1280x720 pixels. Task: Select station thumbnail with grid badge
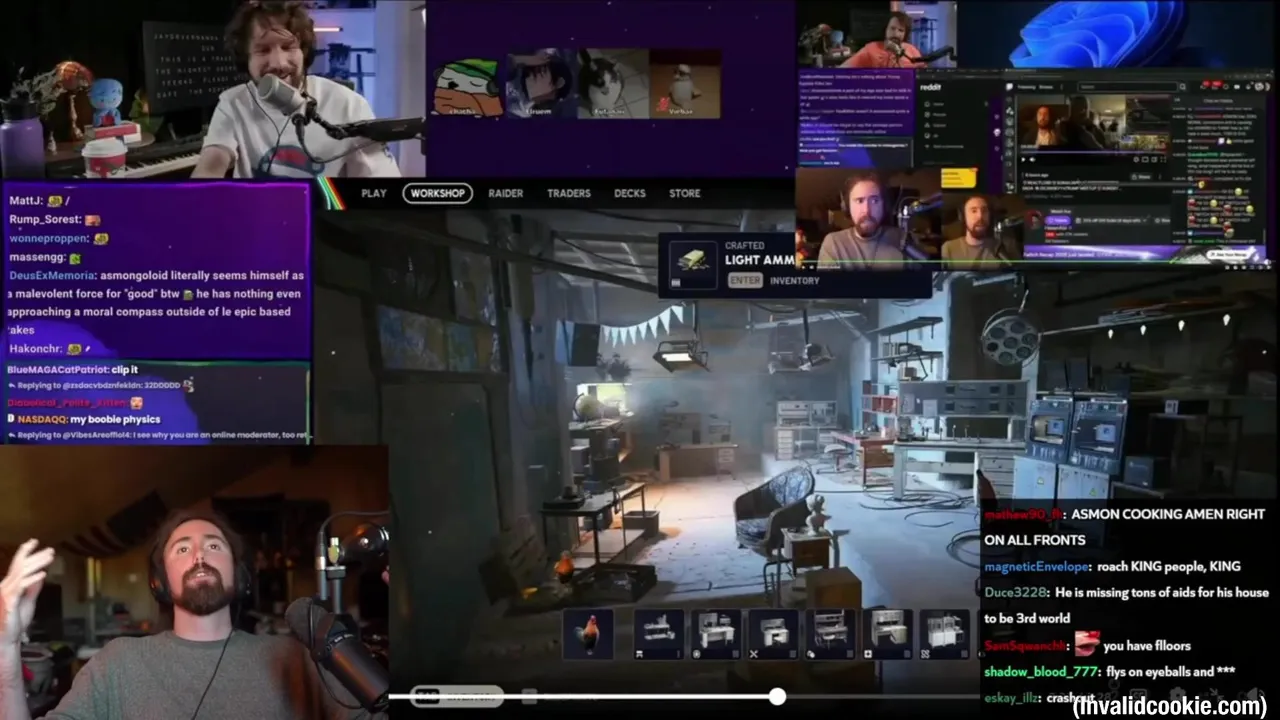pos(945,634)
